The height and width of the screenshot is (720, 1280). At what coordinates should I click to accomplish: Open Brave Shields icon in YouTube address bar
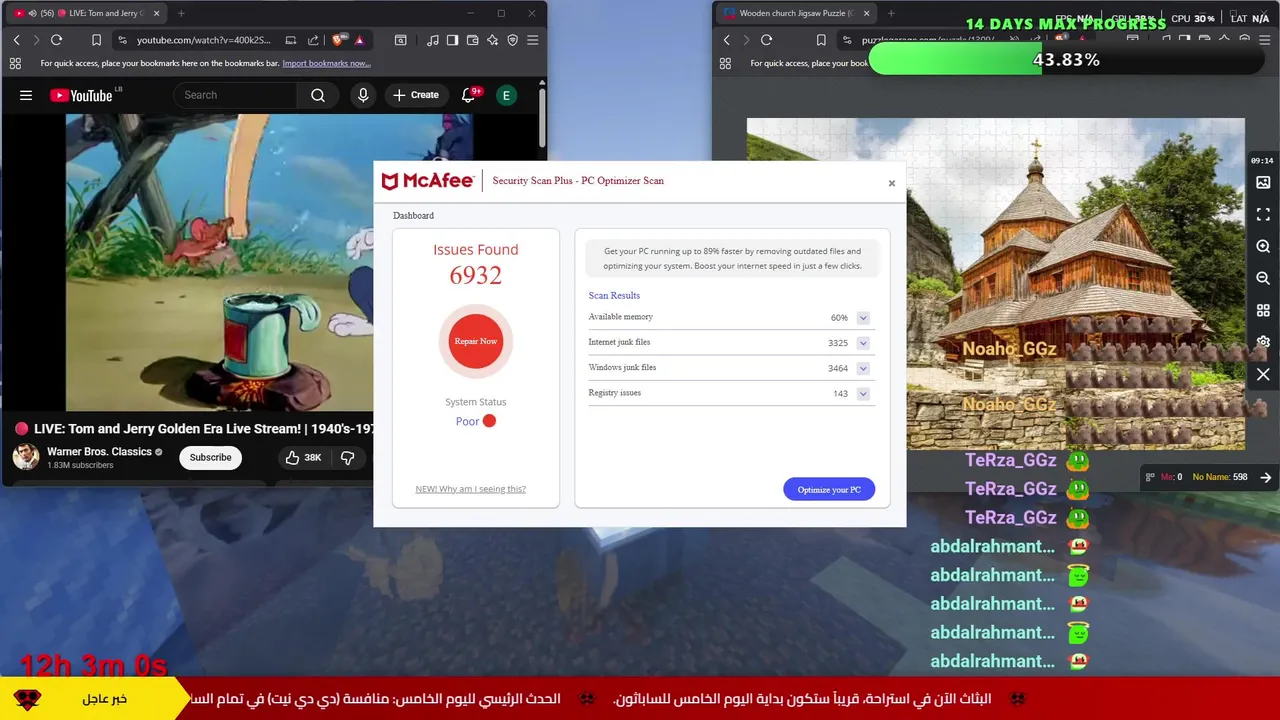click(x=338, y=40)
